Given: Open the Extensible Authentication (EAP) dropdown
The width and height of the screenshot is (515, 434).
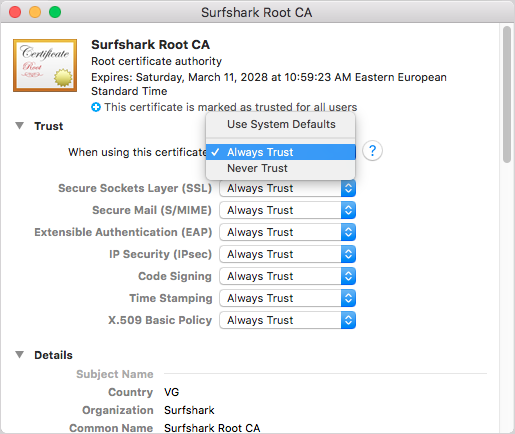Looking at the screenshot, I should tap(287, 232).
